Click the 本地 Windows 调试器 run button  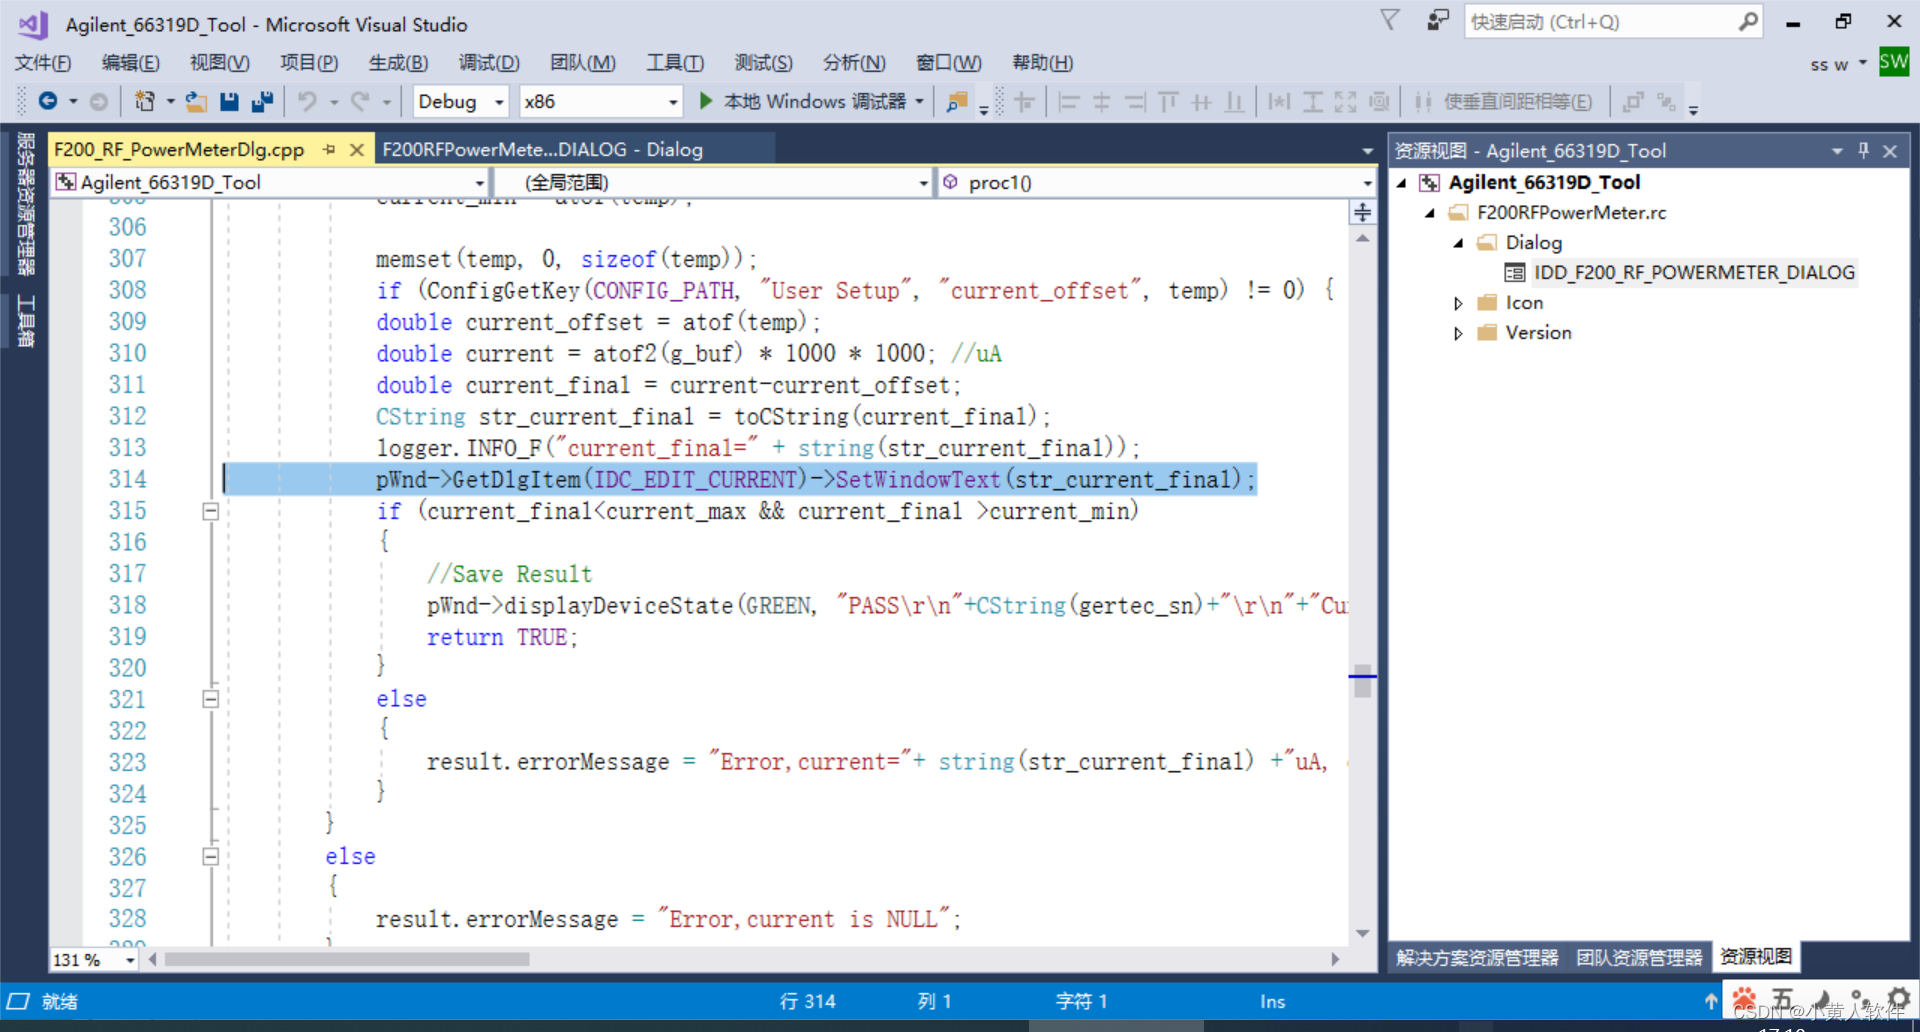point(805,101)
